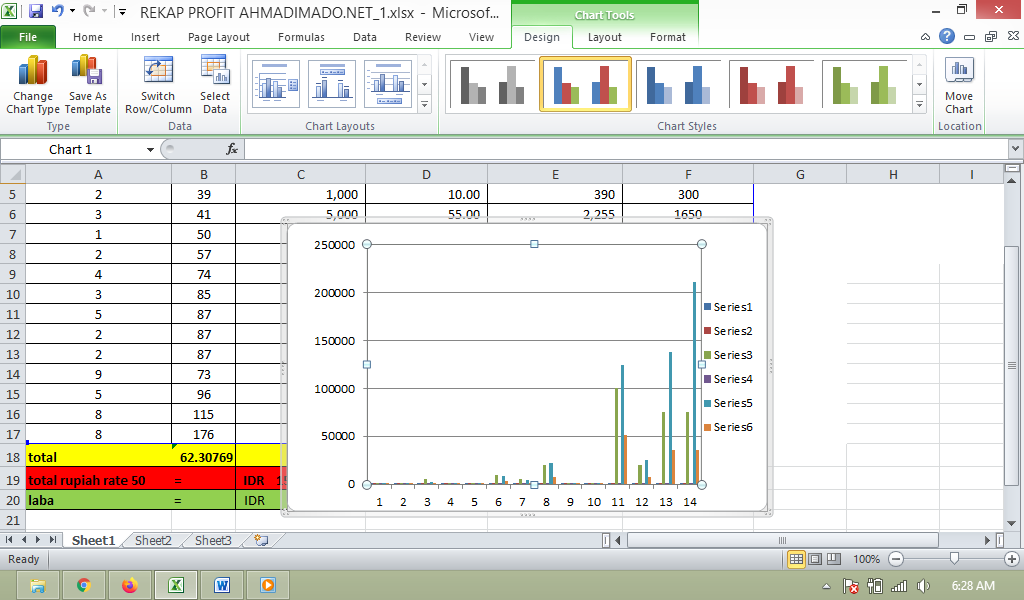The width and height of the screenshot is (1024, 600).
Task: Click the Insert Function (fx) icon
Action: coord(233,150)
